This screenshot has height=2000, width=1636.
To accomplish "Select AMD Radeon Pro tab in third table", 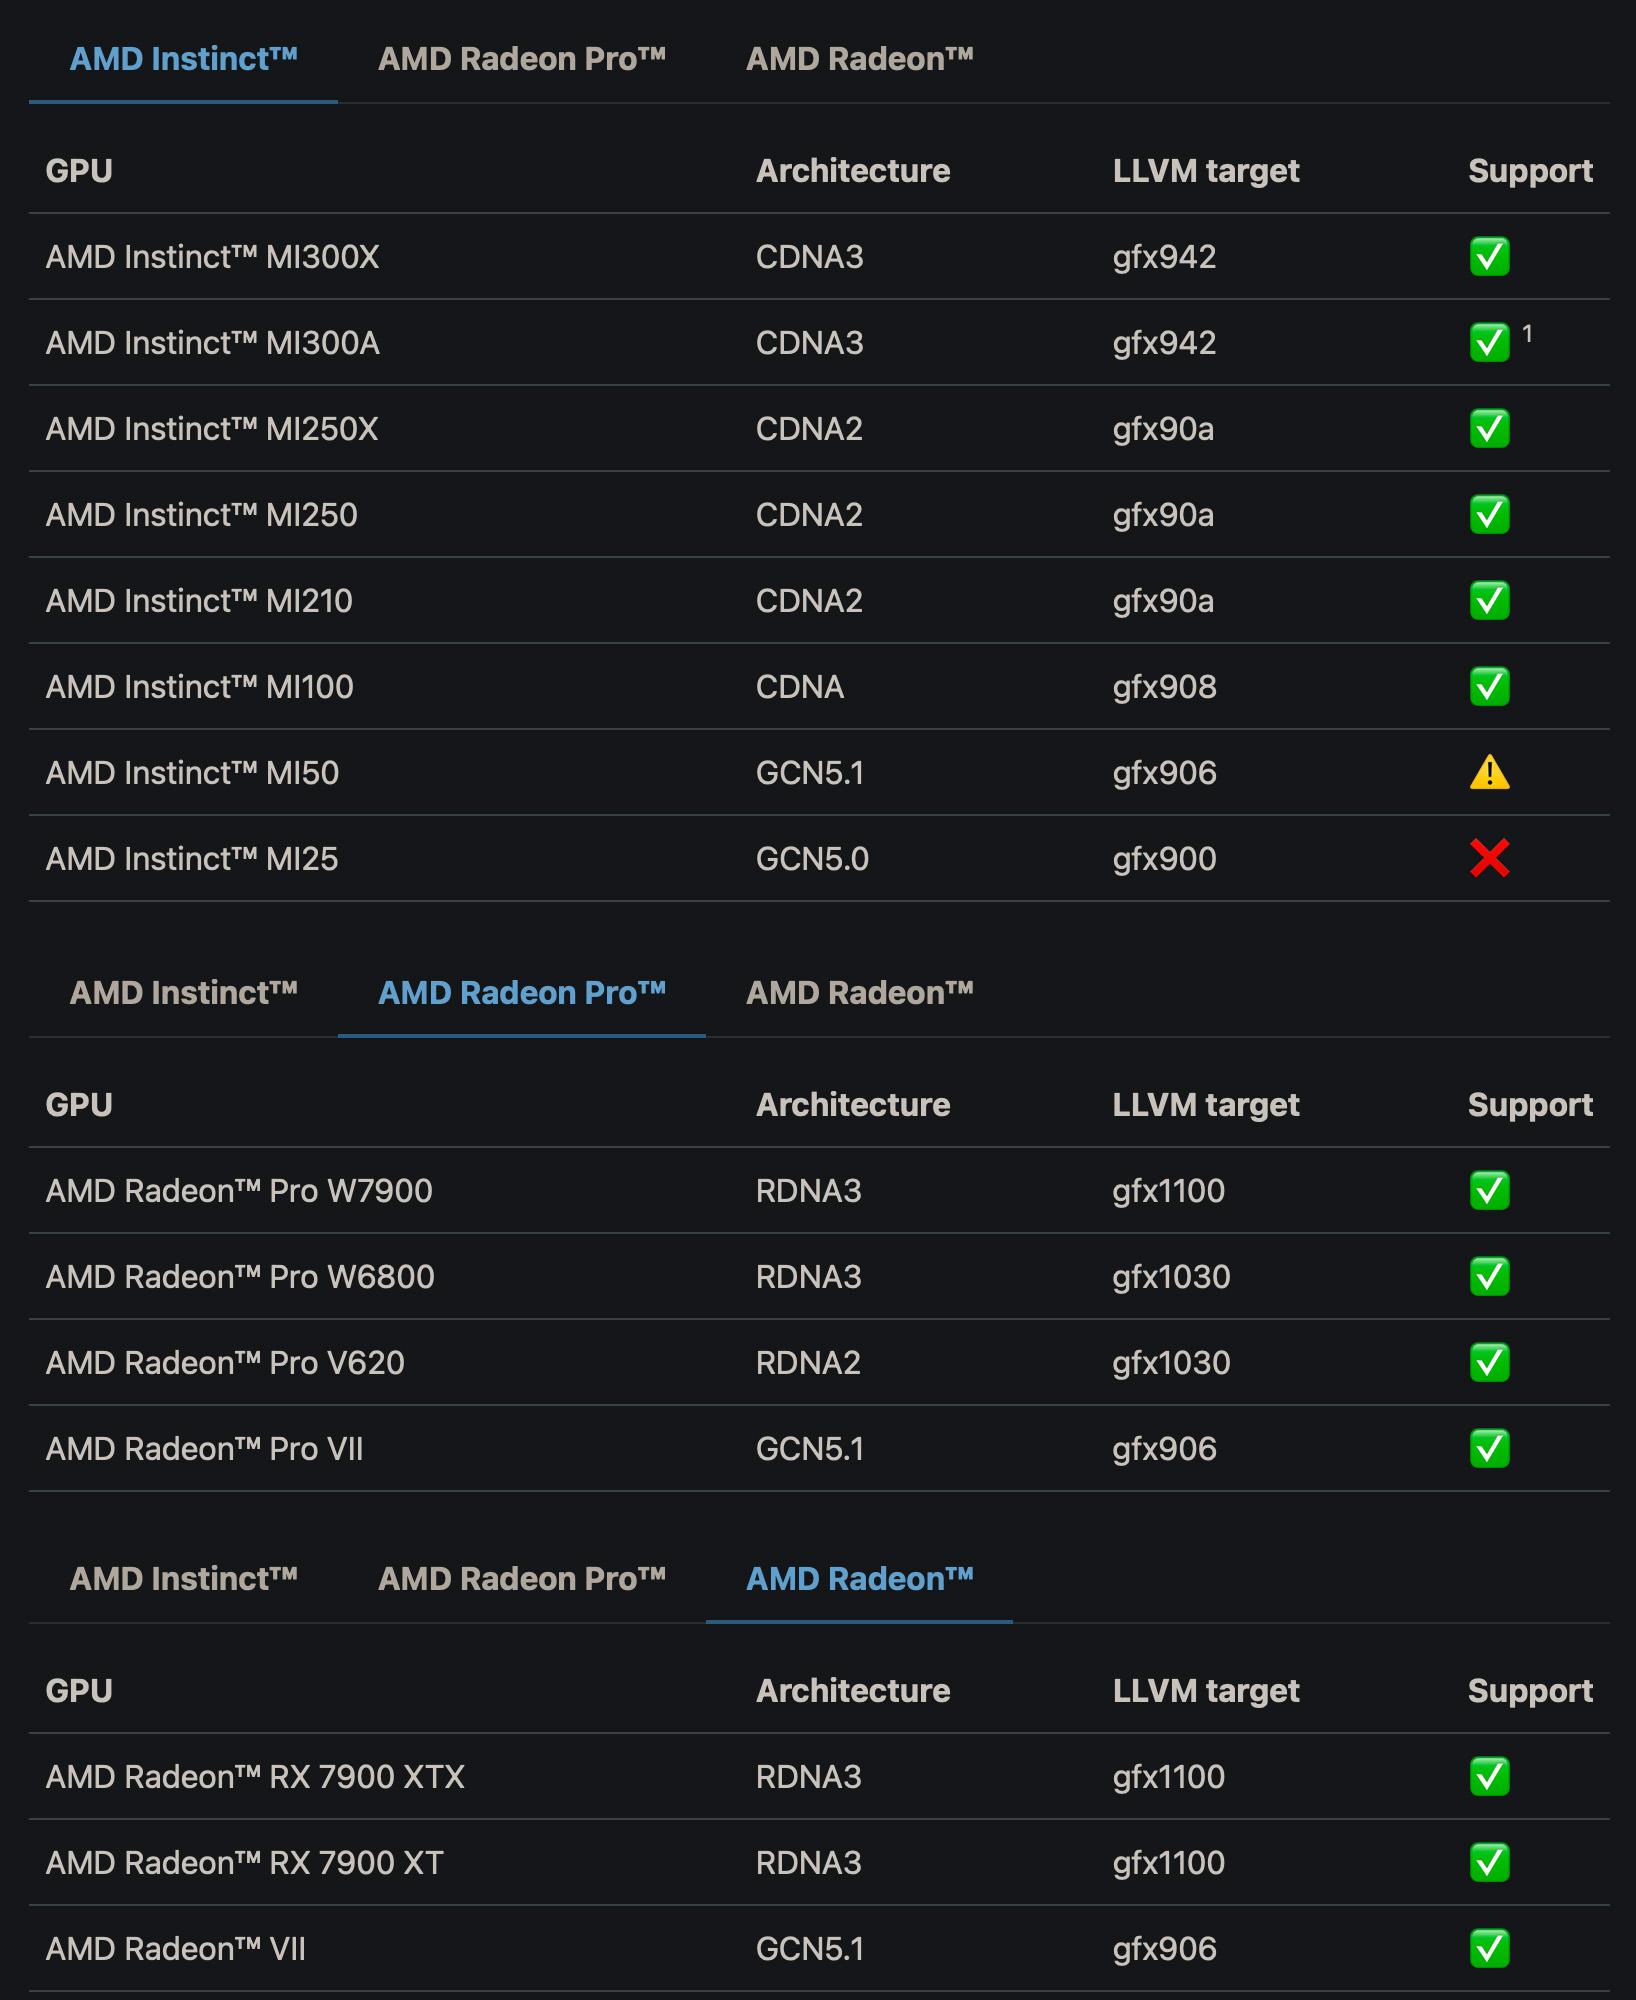I will coord(521,1579).
